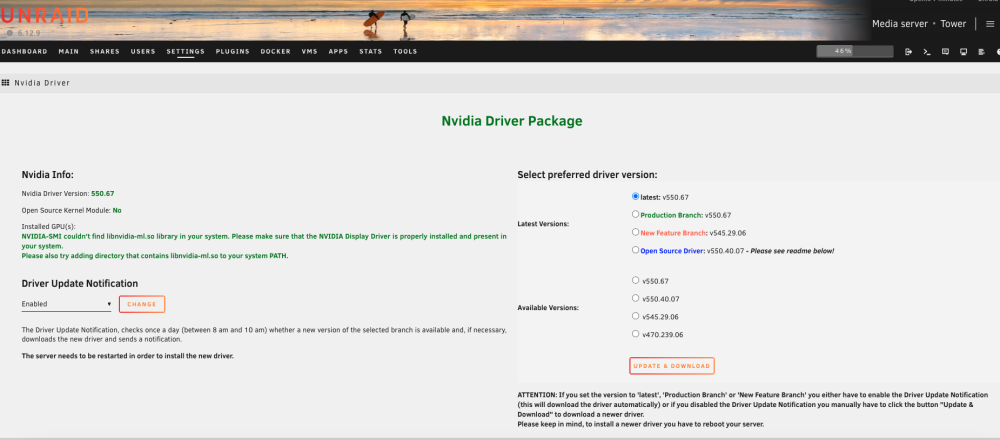The height and width of the screenshot is (440, 1000).
Task: Click the 46% usage progress bar
Action: [x=855, y=51]
